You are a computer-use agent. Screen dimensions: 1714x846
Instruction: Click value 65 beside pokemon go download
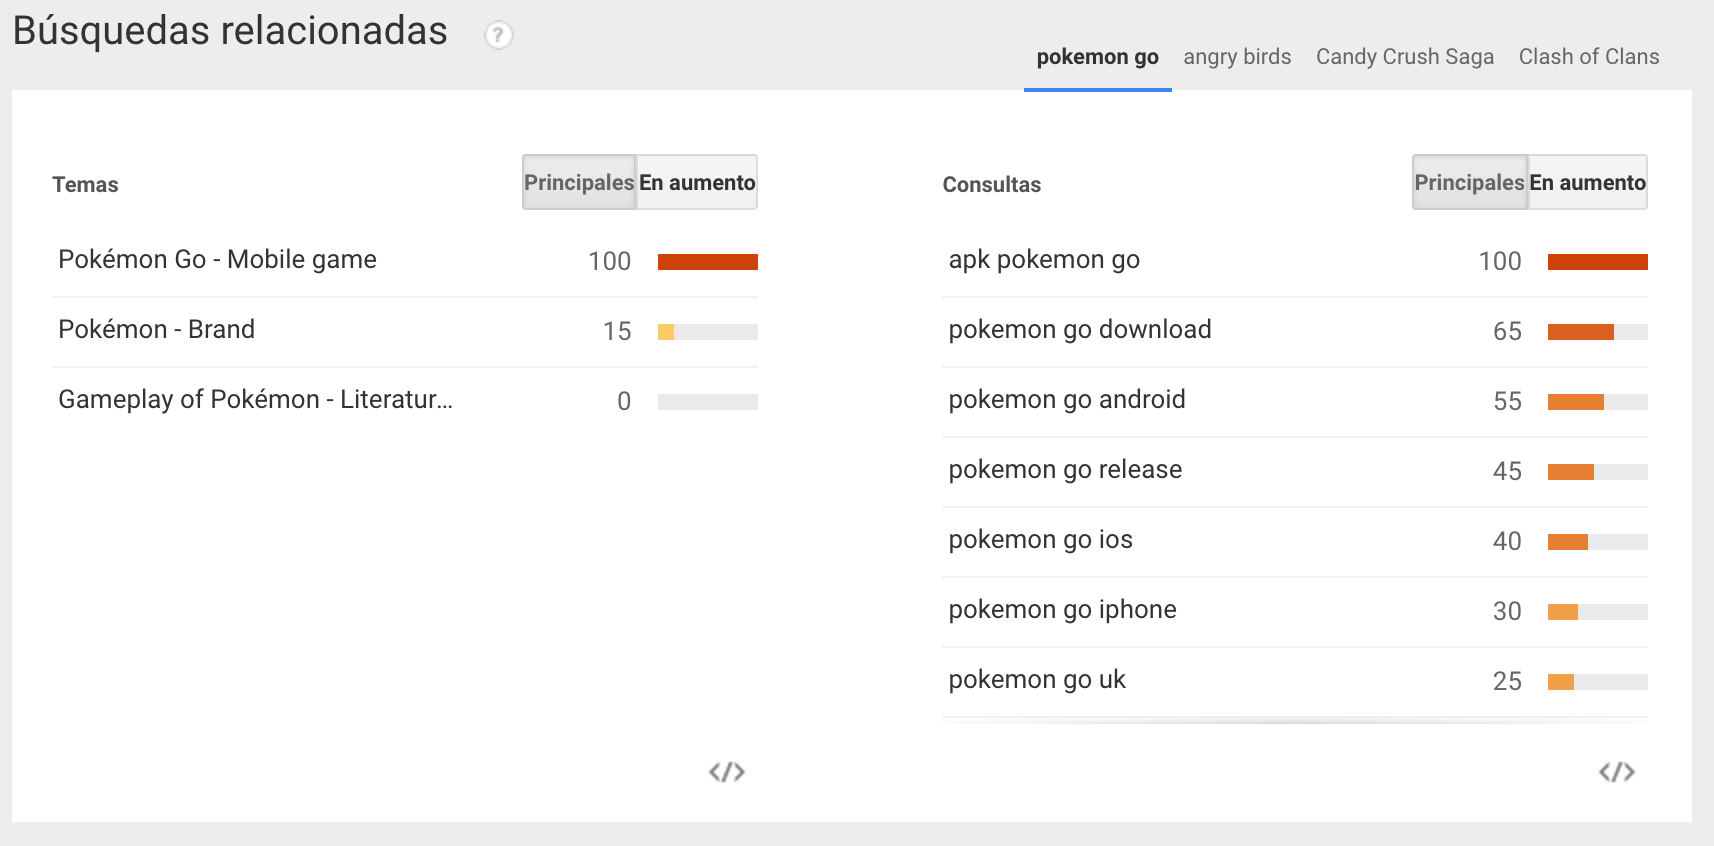[1507, 332]
